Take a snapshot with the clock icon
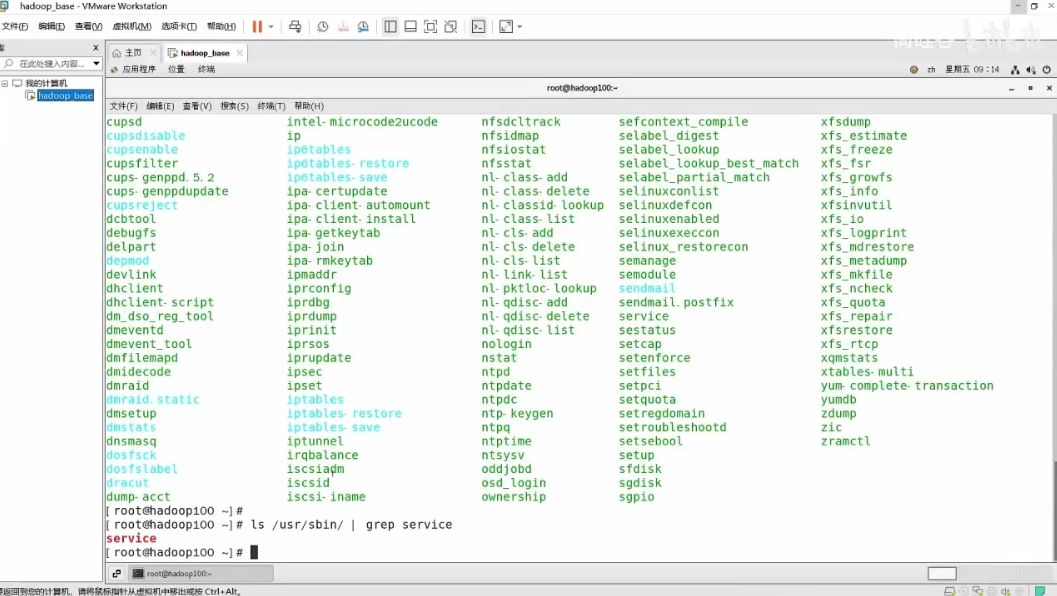Viewport: 1057px width, 596px height. 323,26
